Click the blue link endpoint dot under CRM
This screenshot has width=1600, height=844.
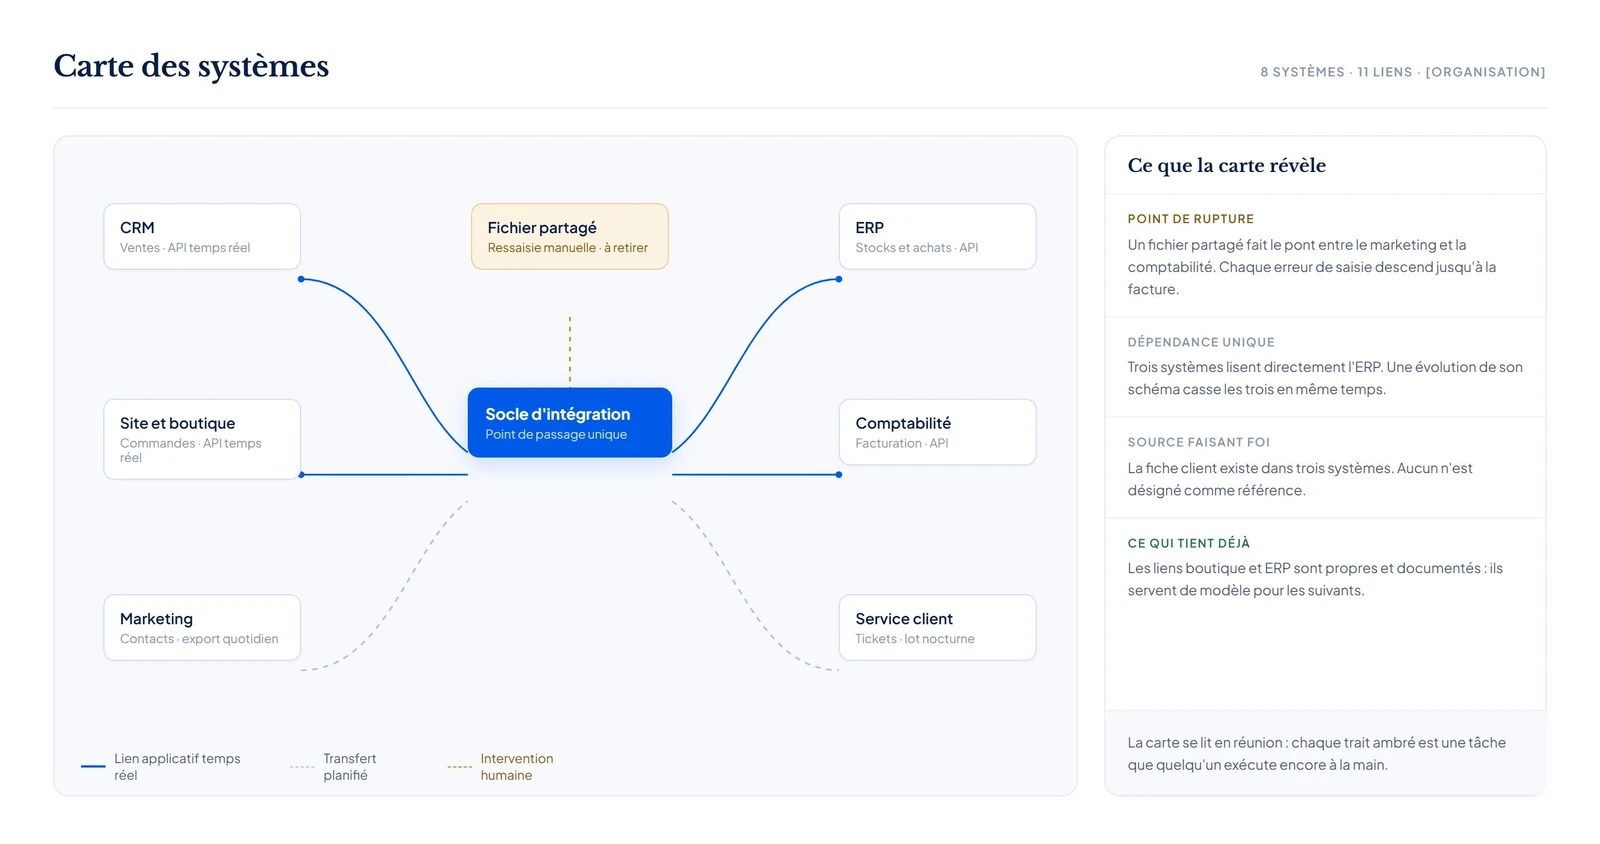tap(301, 279)
